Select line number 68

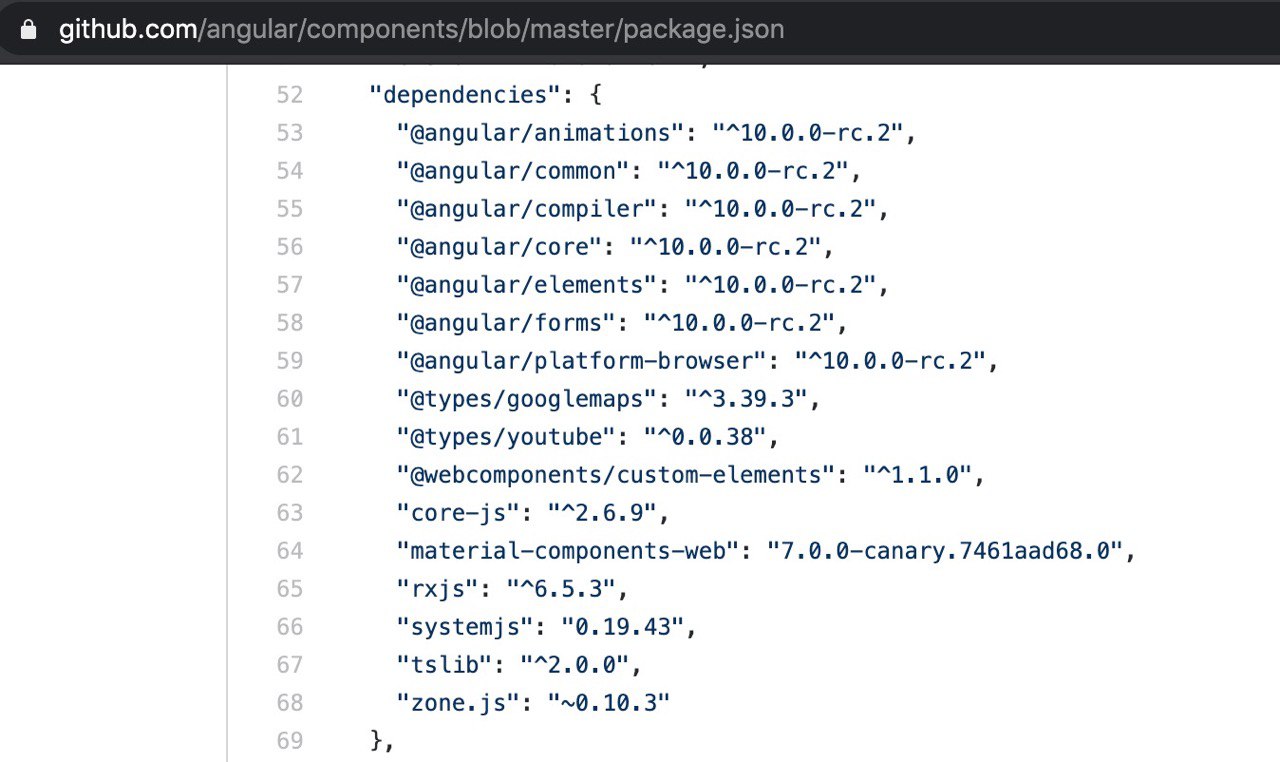pos(290,703)
